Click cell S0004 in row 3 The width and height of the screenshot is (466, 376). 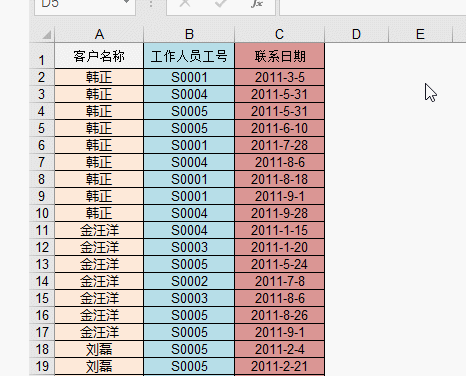(x=189, y=94)
